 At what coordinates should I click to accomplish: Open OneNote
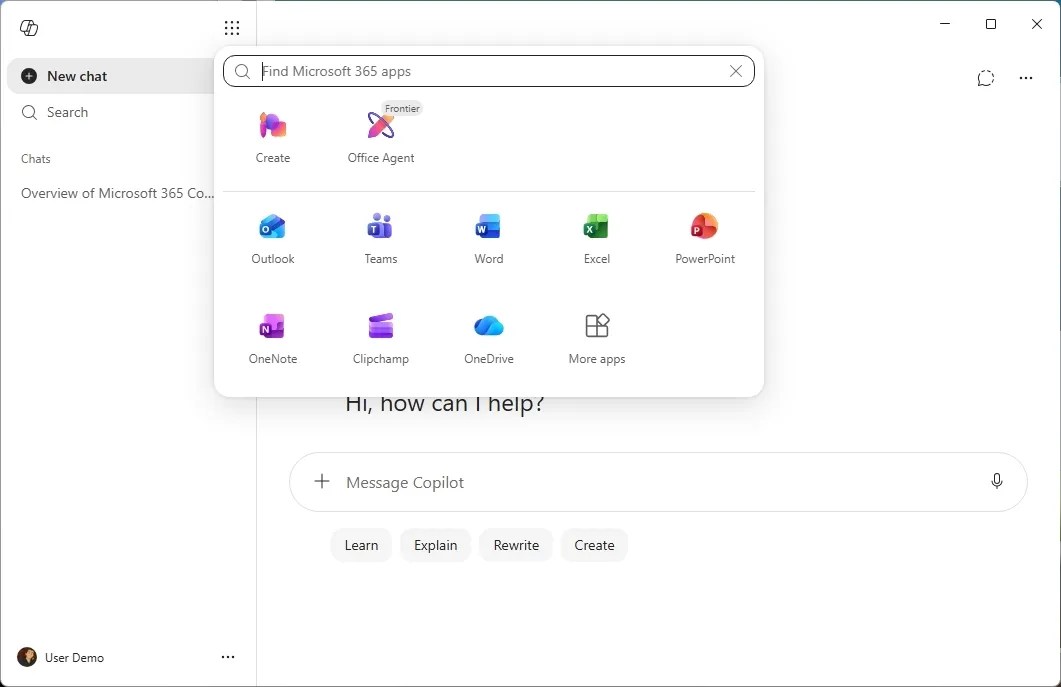pyautogui.click(x=273, y=338)
